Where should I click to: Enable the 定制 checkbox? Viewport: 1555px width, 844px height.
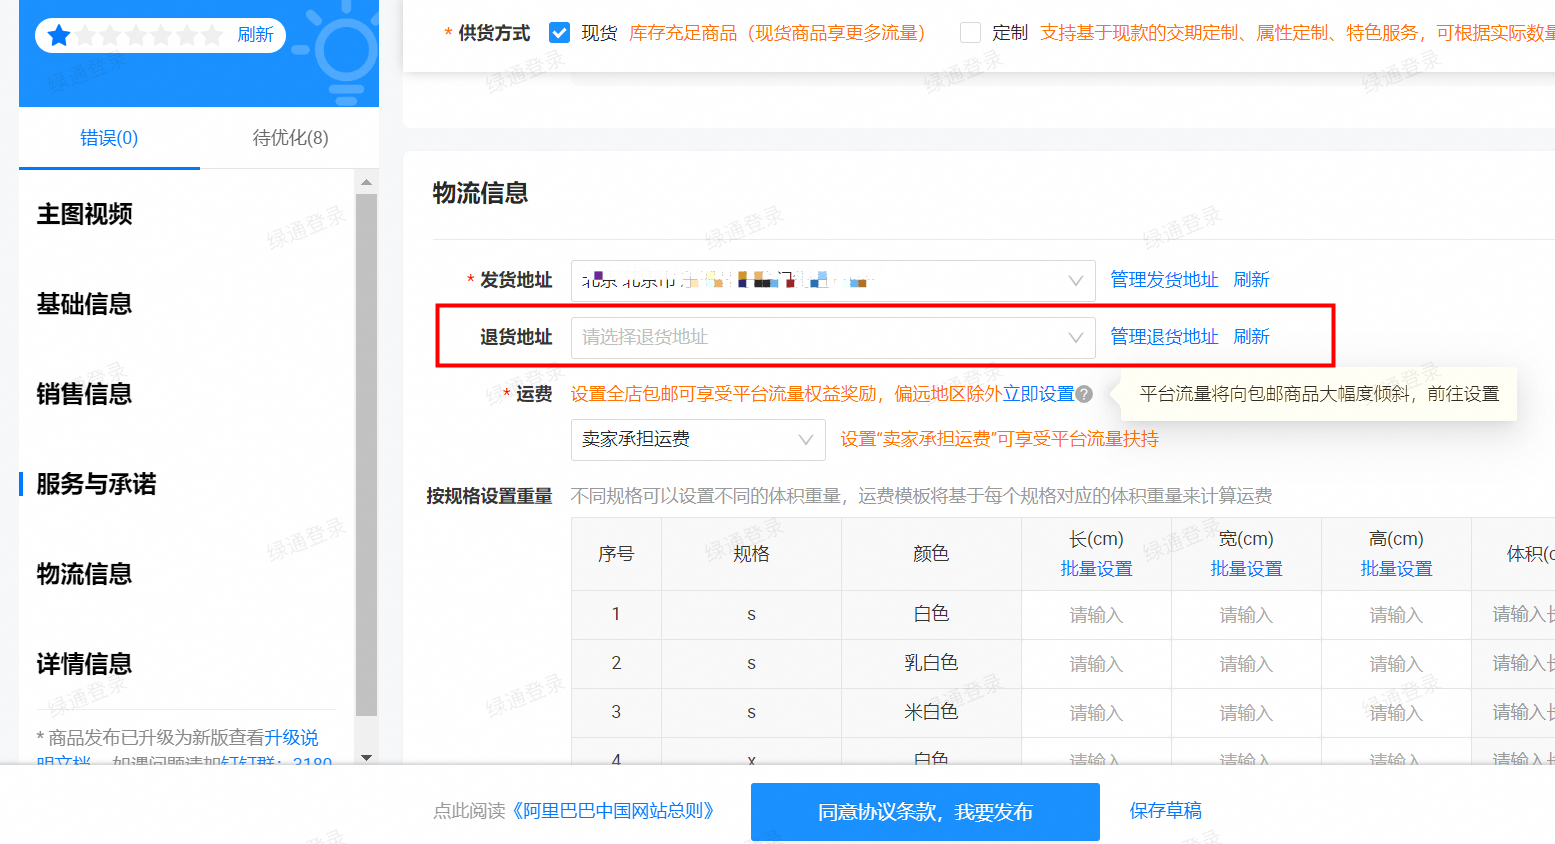(x=970, y=33)
